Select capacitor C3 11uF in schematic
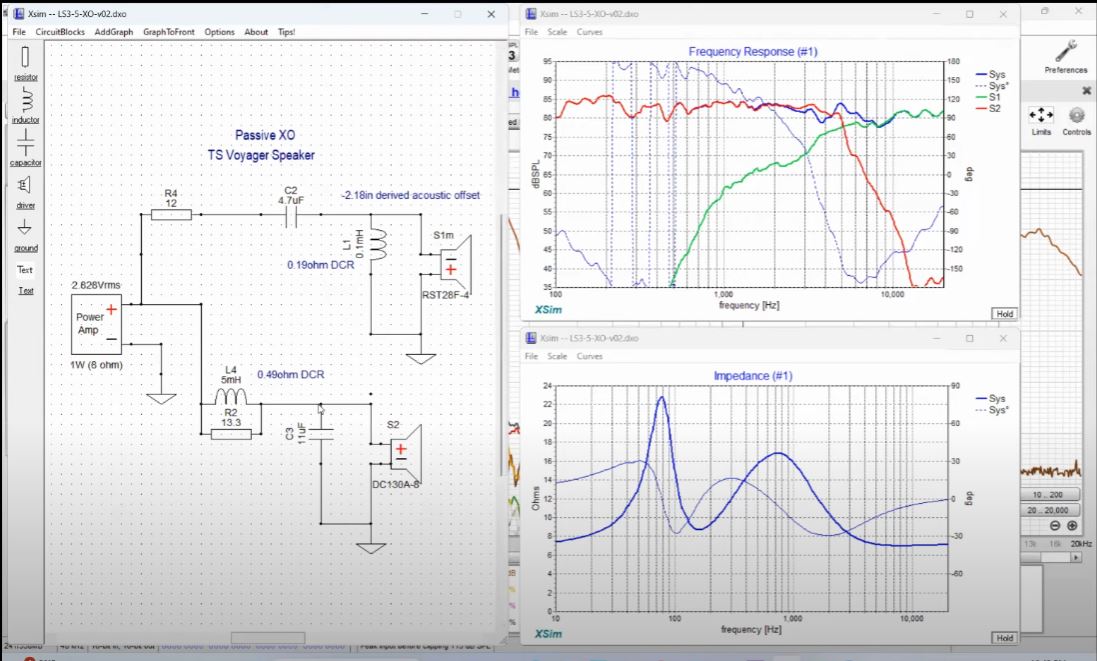Viewport: 1097px width, 661px height. pos(321,434)
